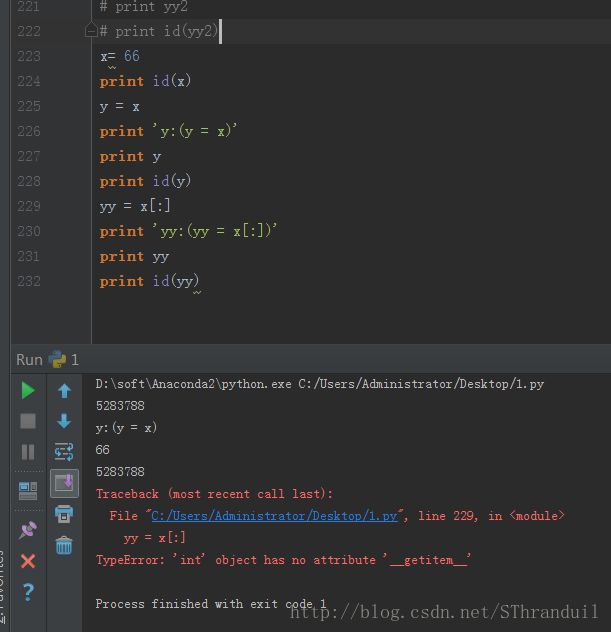Click the gray Stop process button
The height and width of the screenshot is (632, 611).
[x=28, y=421]
